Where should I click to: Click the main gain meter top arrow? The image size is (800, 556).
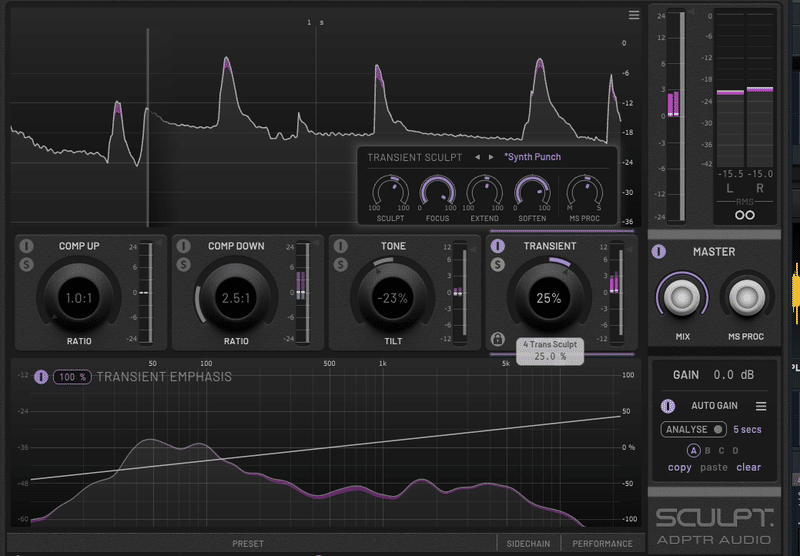[x=692, y=11]
